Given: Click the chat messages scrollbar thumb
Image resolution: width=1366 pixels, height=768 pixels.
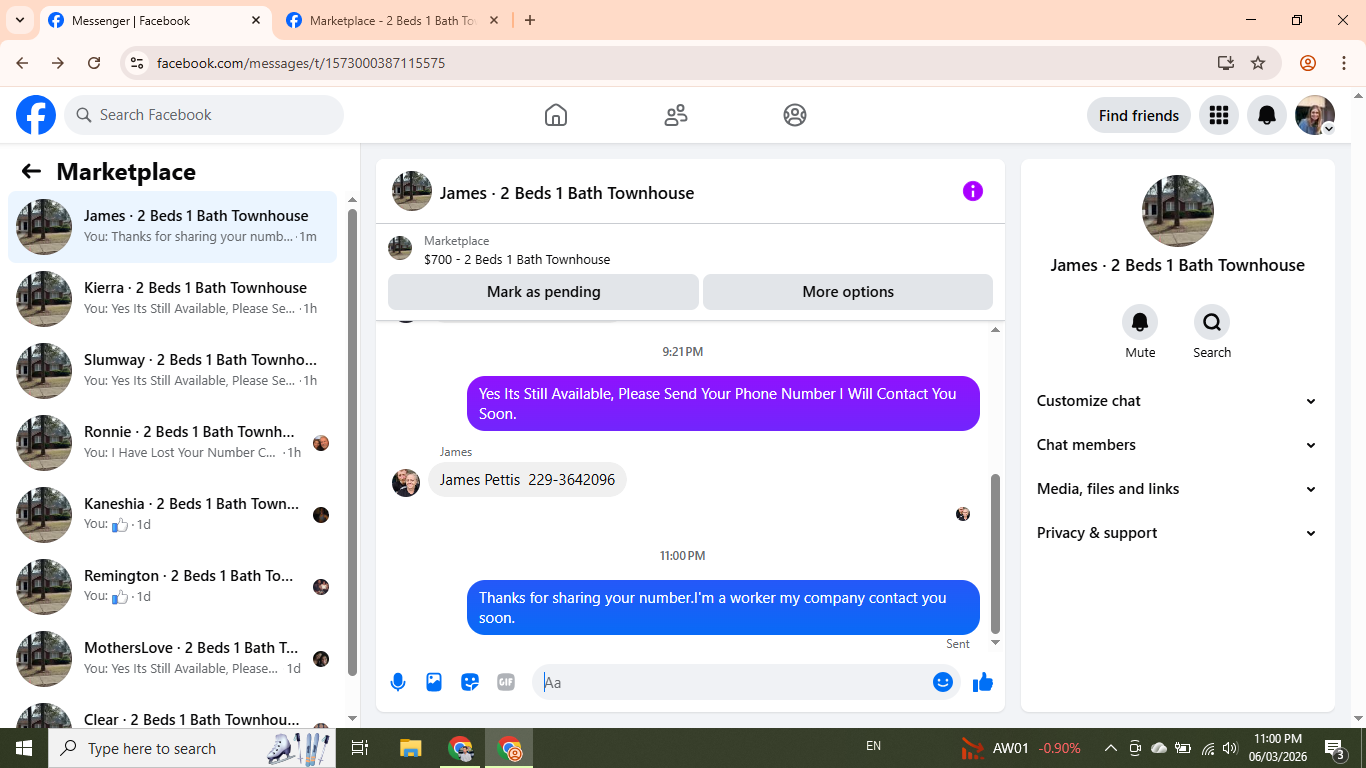Looking at the screenshot, I should [995, 552].
